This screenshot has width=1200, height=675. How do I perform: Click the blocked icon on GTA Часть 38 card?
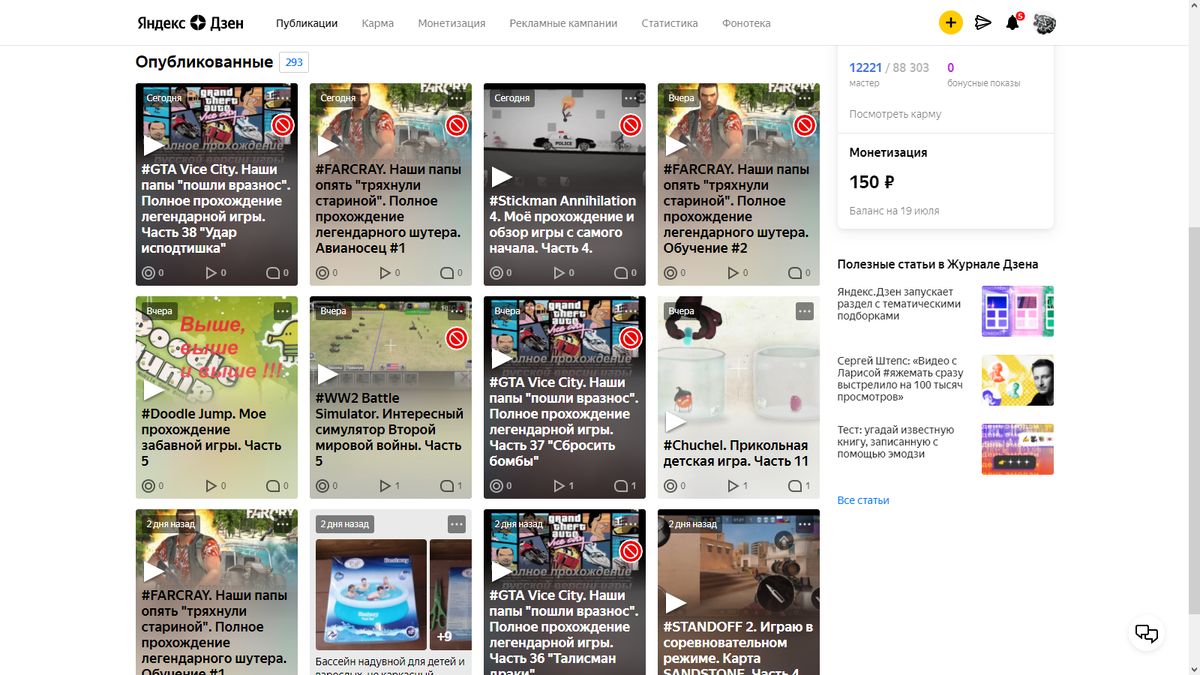[x=283, y=125]
